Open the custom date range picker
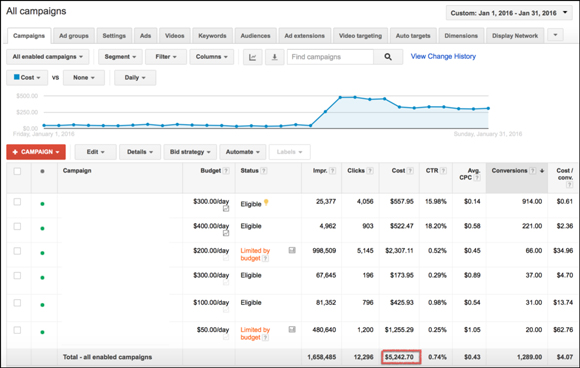Image resolution: width=580 pixels, height=368 pixels. pos(509,13)
